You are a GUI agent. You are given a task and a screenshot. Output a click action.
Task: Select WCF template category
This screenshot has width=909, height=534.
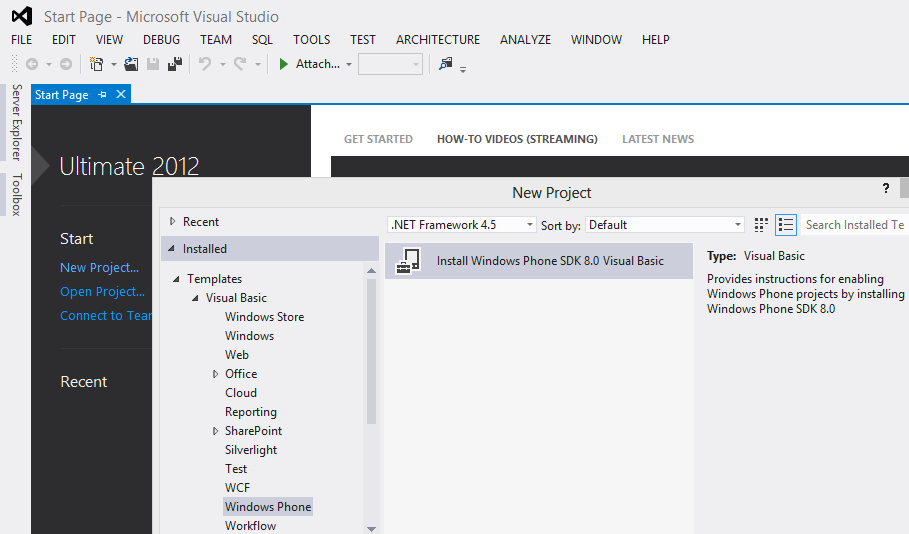[x=238, y=488]
